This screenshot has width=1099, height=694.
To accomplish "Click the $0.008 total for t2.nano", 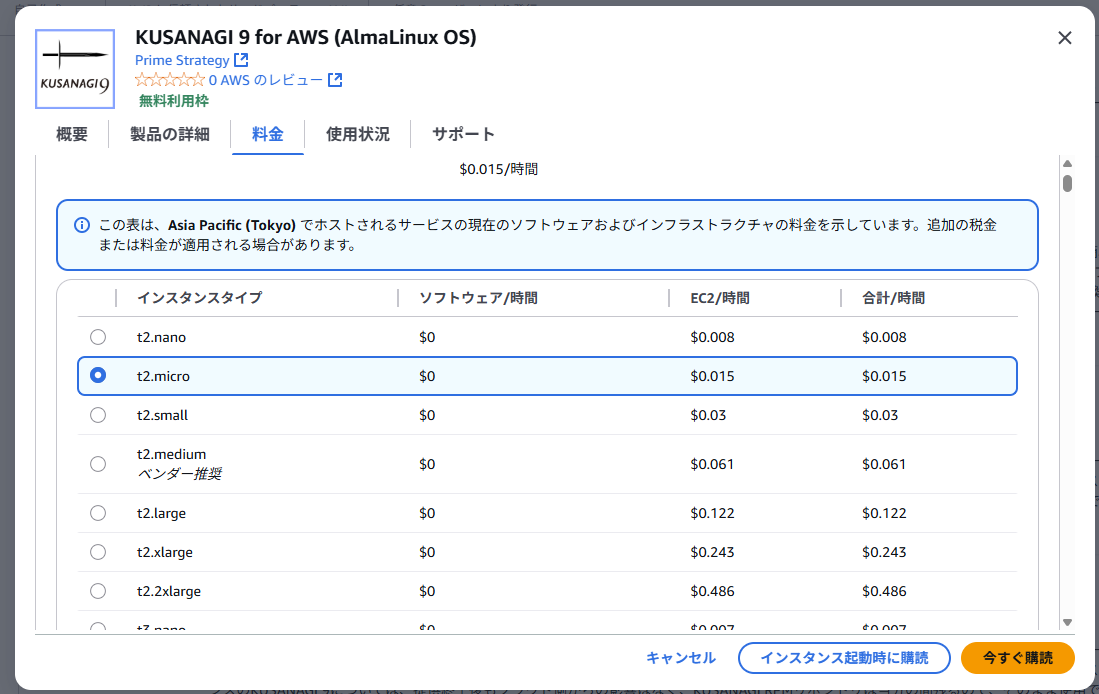I will pyautogui.click(x=884, y=337).
